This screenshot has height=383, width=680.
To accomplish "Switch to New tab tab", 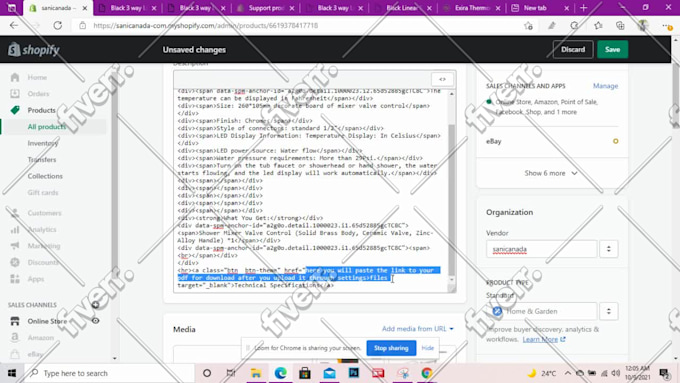I will coord(540,8).
